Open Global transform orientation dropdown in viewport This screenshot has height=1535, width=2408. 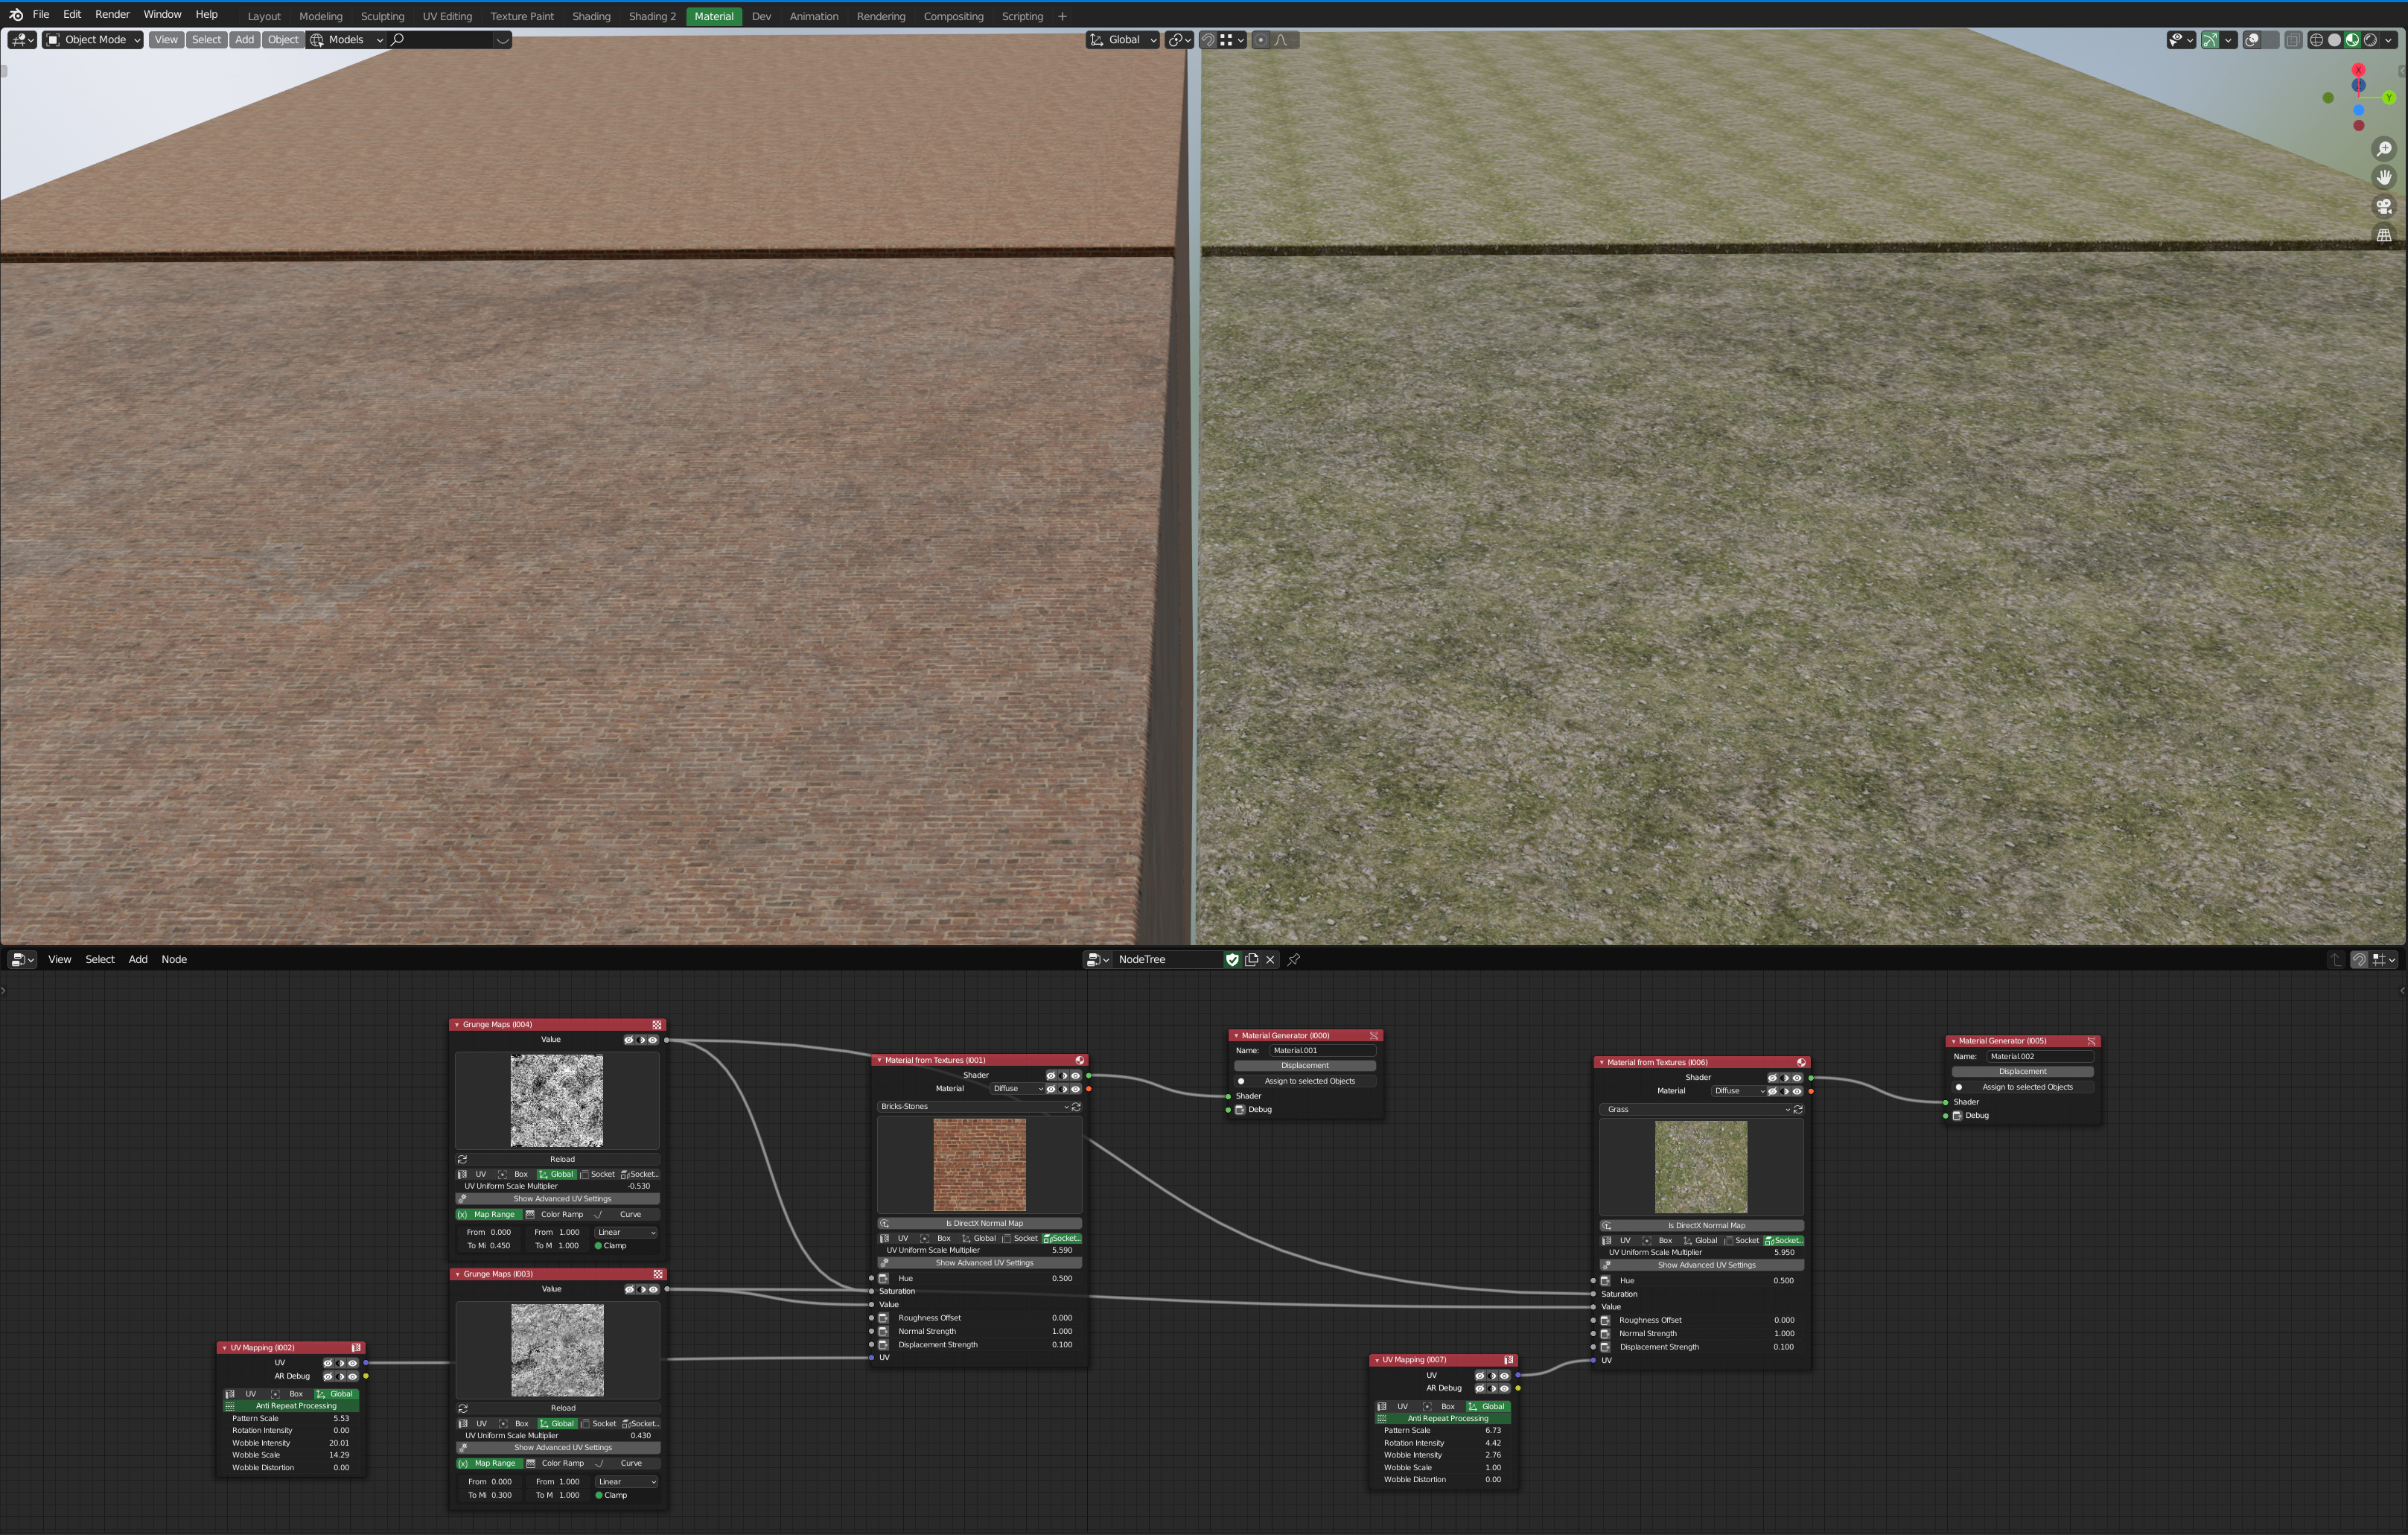tap(1123, 40)
